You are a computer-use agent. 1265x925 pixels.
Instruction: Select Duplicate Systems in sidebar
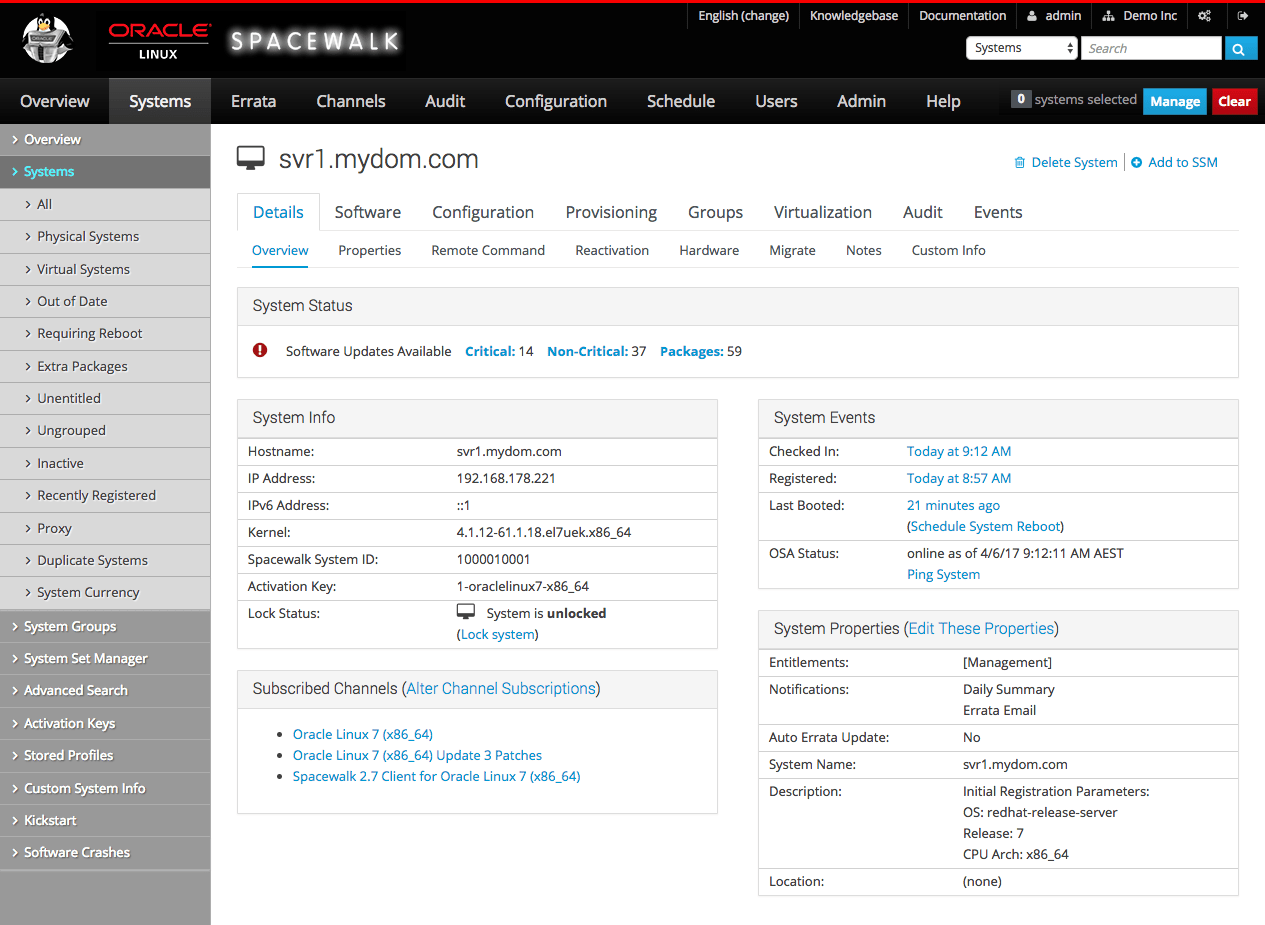[x=105, y=560]
